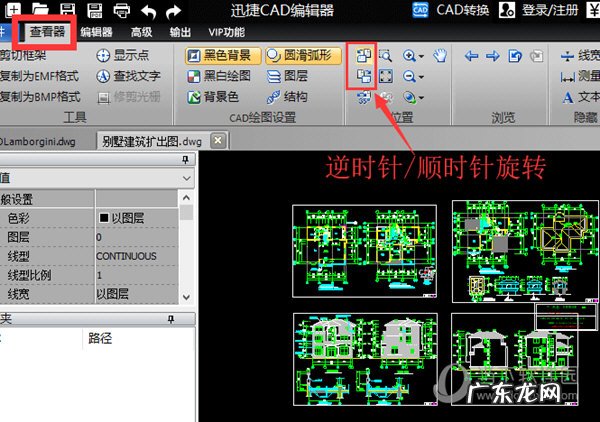The width and height of the screenshot is (600, 422).
Task: Click the top-left floor plan drawing sheet
Action: [x=364, y=251]
